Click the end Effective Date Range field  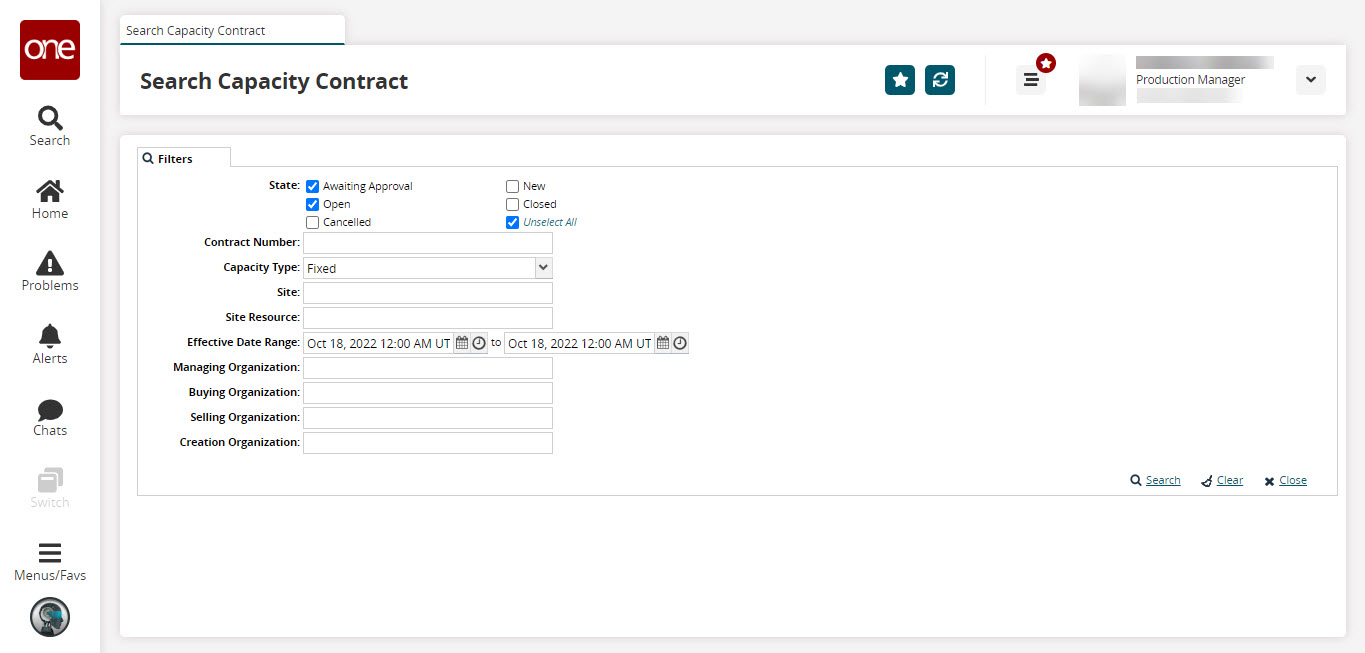click(x=580, y=343)
